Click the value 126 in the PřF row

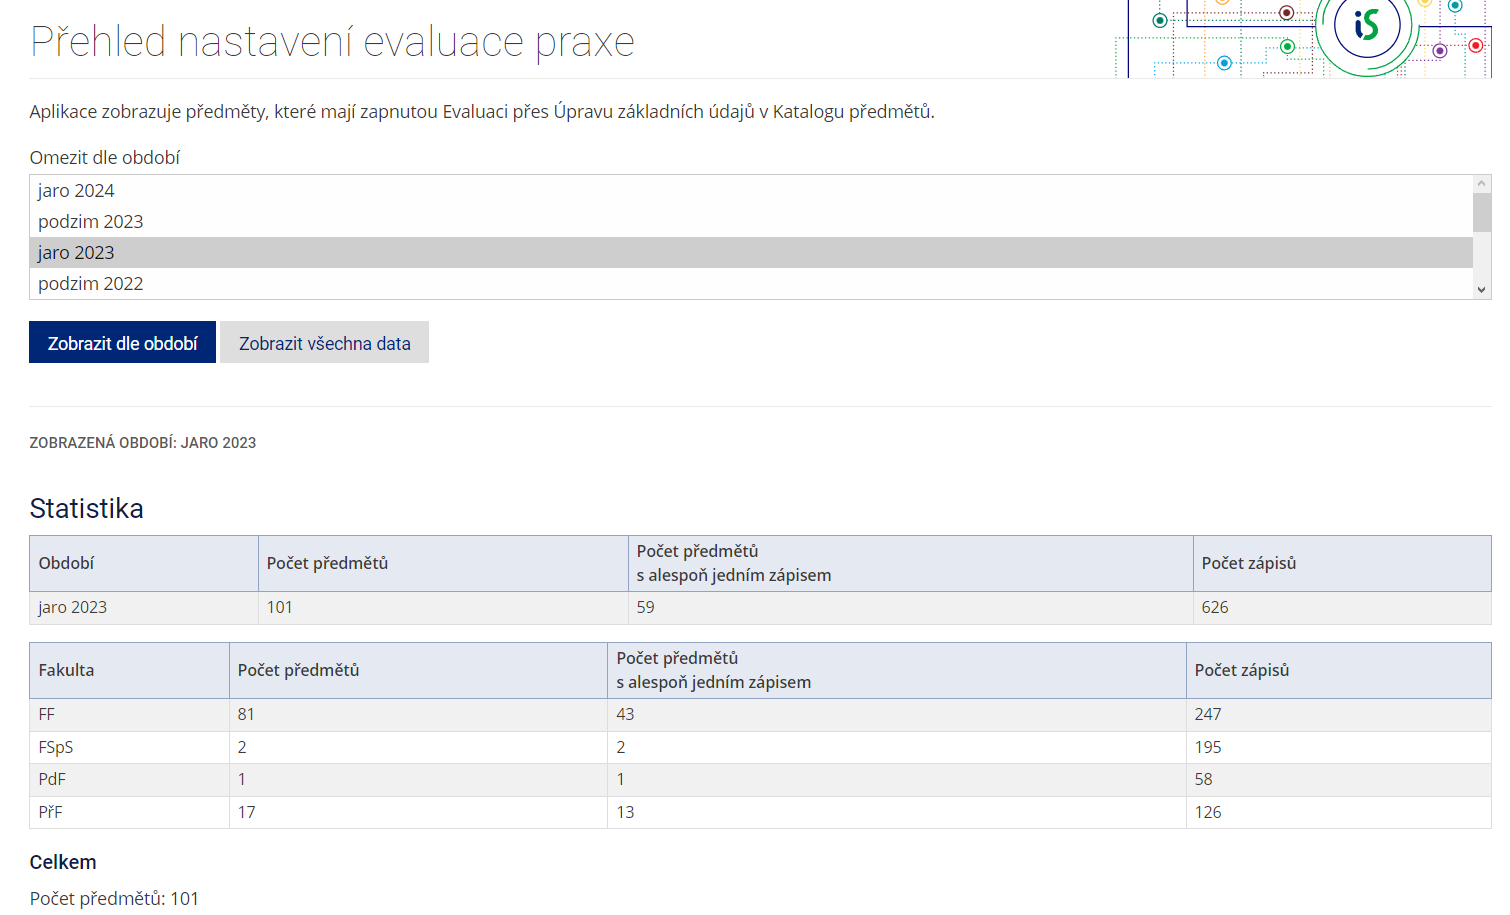[1208, 812]
